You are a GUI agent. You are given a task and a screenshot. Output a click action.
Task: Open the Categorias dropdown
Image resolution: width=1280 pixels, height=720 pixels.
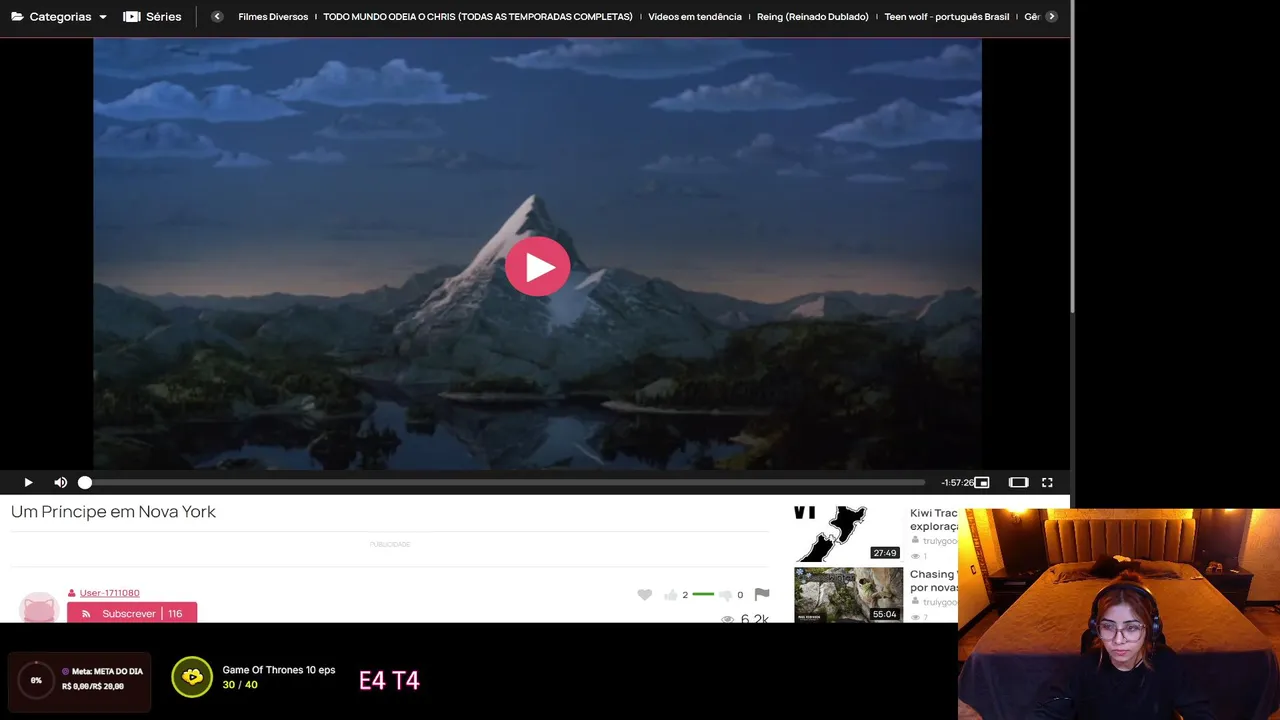click(x=59, y=17)
